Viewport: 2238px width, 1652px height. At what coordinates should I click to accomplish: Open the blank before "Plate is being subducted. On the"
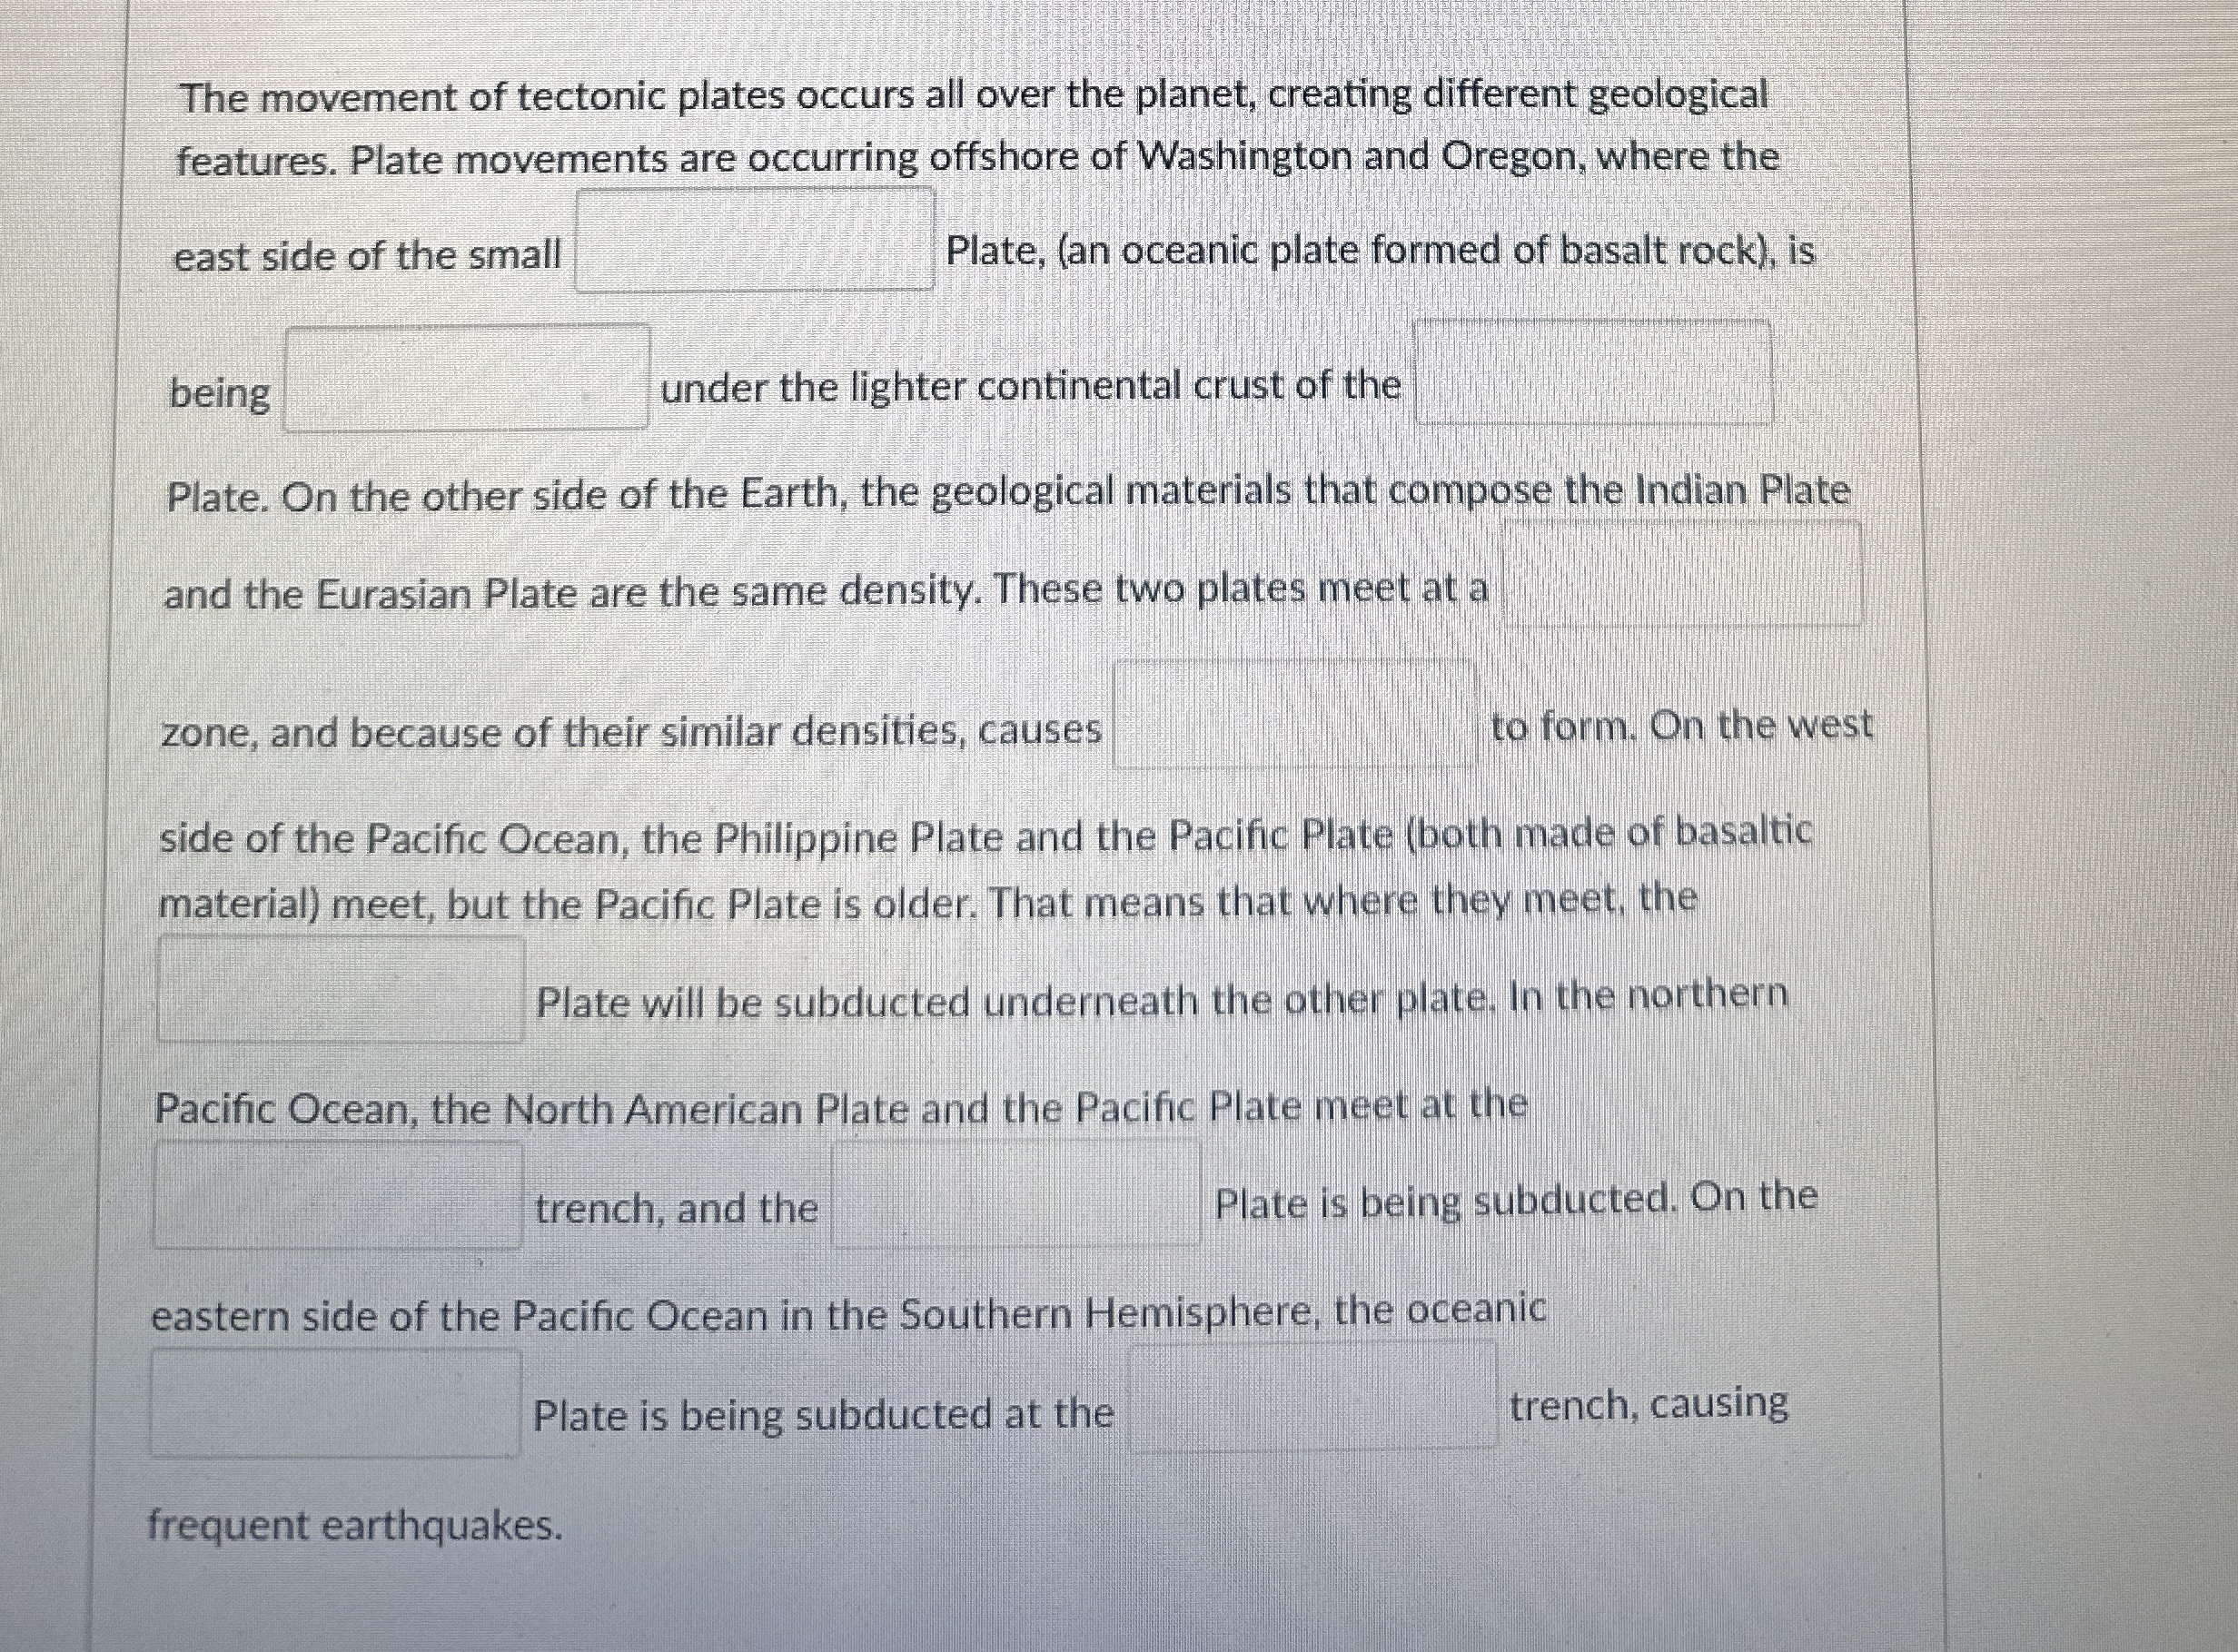[x=1016, y=1194]
